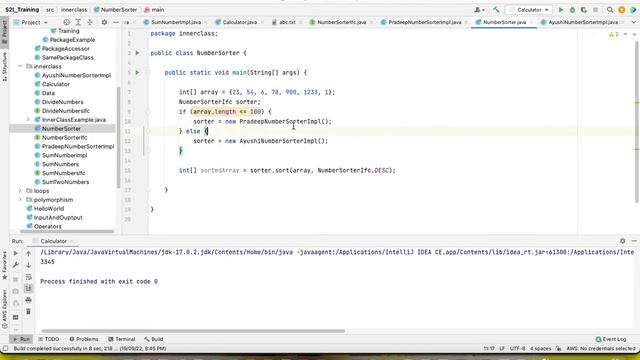Switch to PradeepNumberSorterImpl.java tab

click(x=424, y=22)
